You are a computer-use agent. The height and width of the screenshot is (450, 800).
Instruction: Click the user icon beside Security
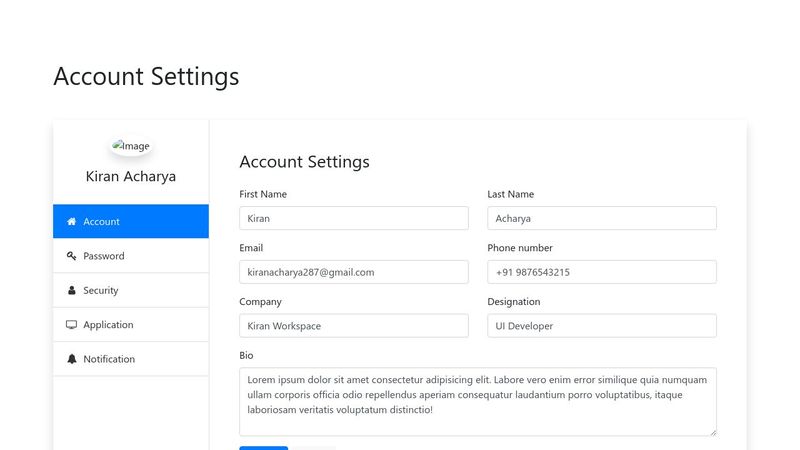71,290
